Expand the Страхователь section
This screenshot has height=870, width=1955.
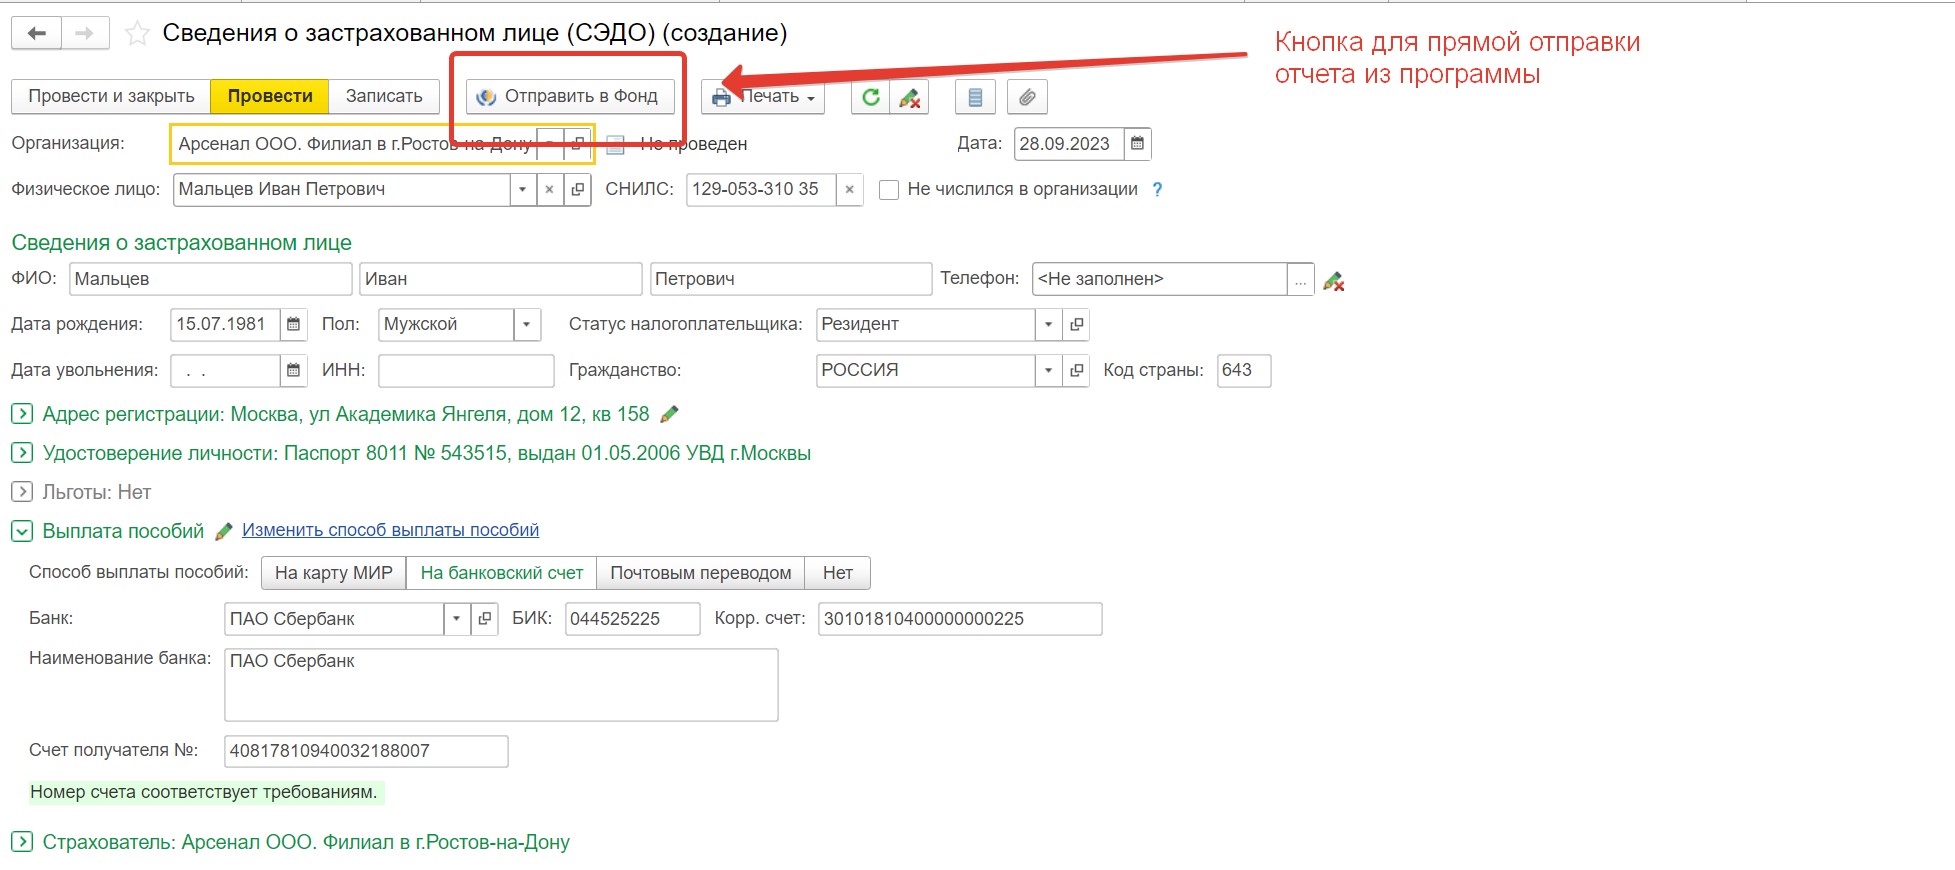point(22,842)
